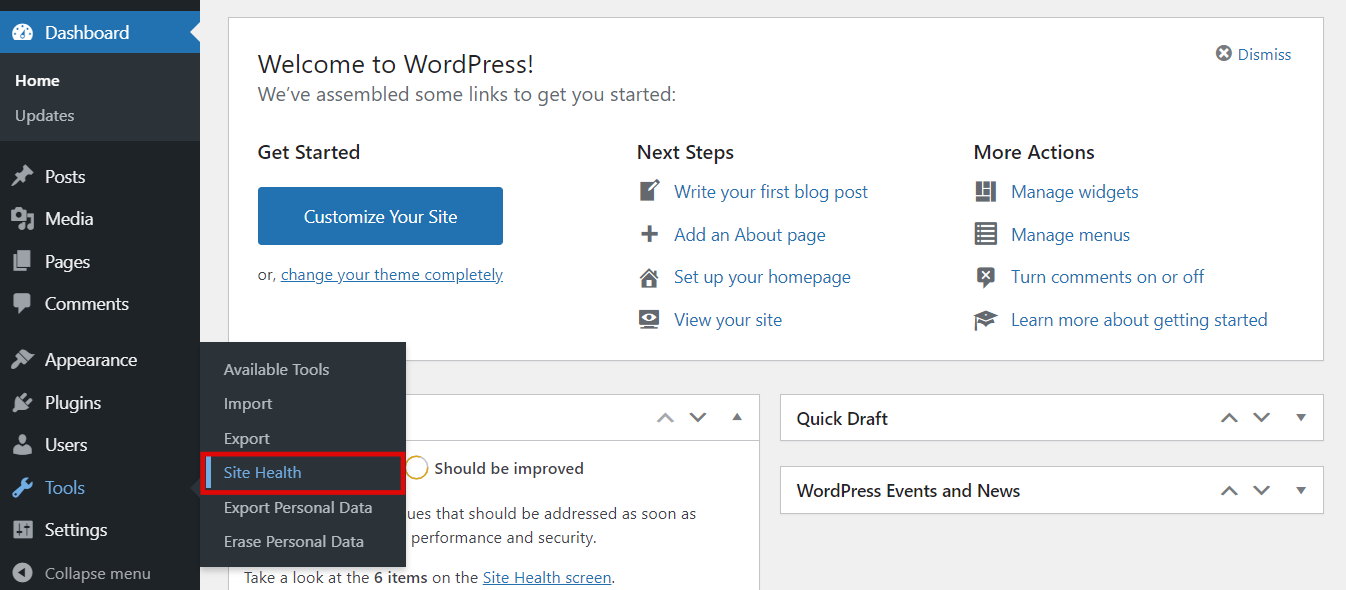Collapse the sidebar menu

coord(82,573)
